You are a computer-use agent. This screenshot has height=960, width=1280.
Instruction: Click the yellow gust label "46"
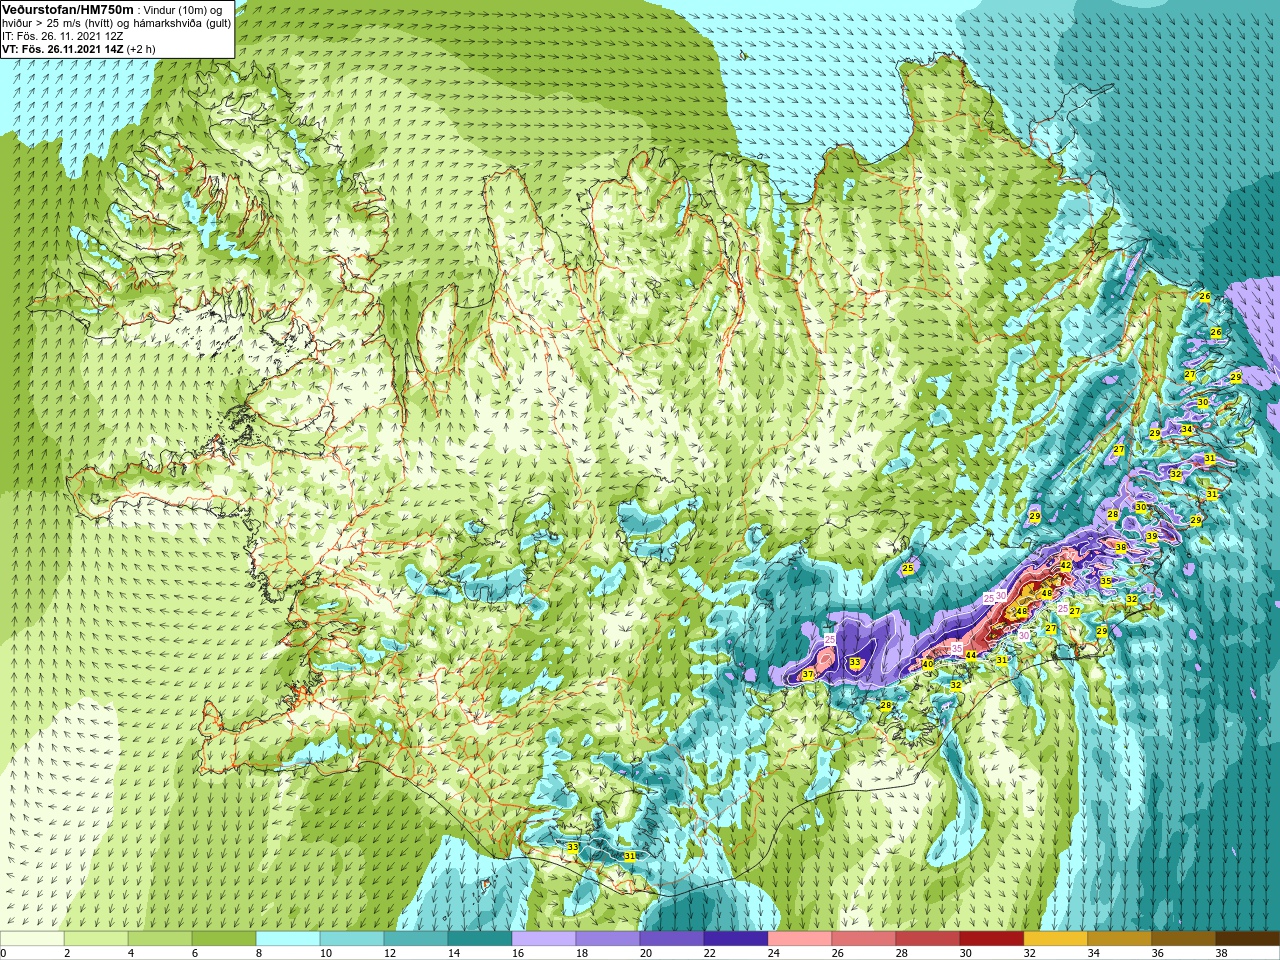point(1021,611)
